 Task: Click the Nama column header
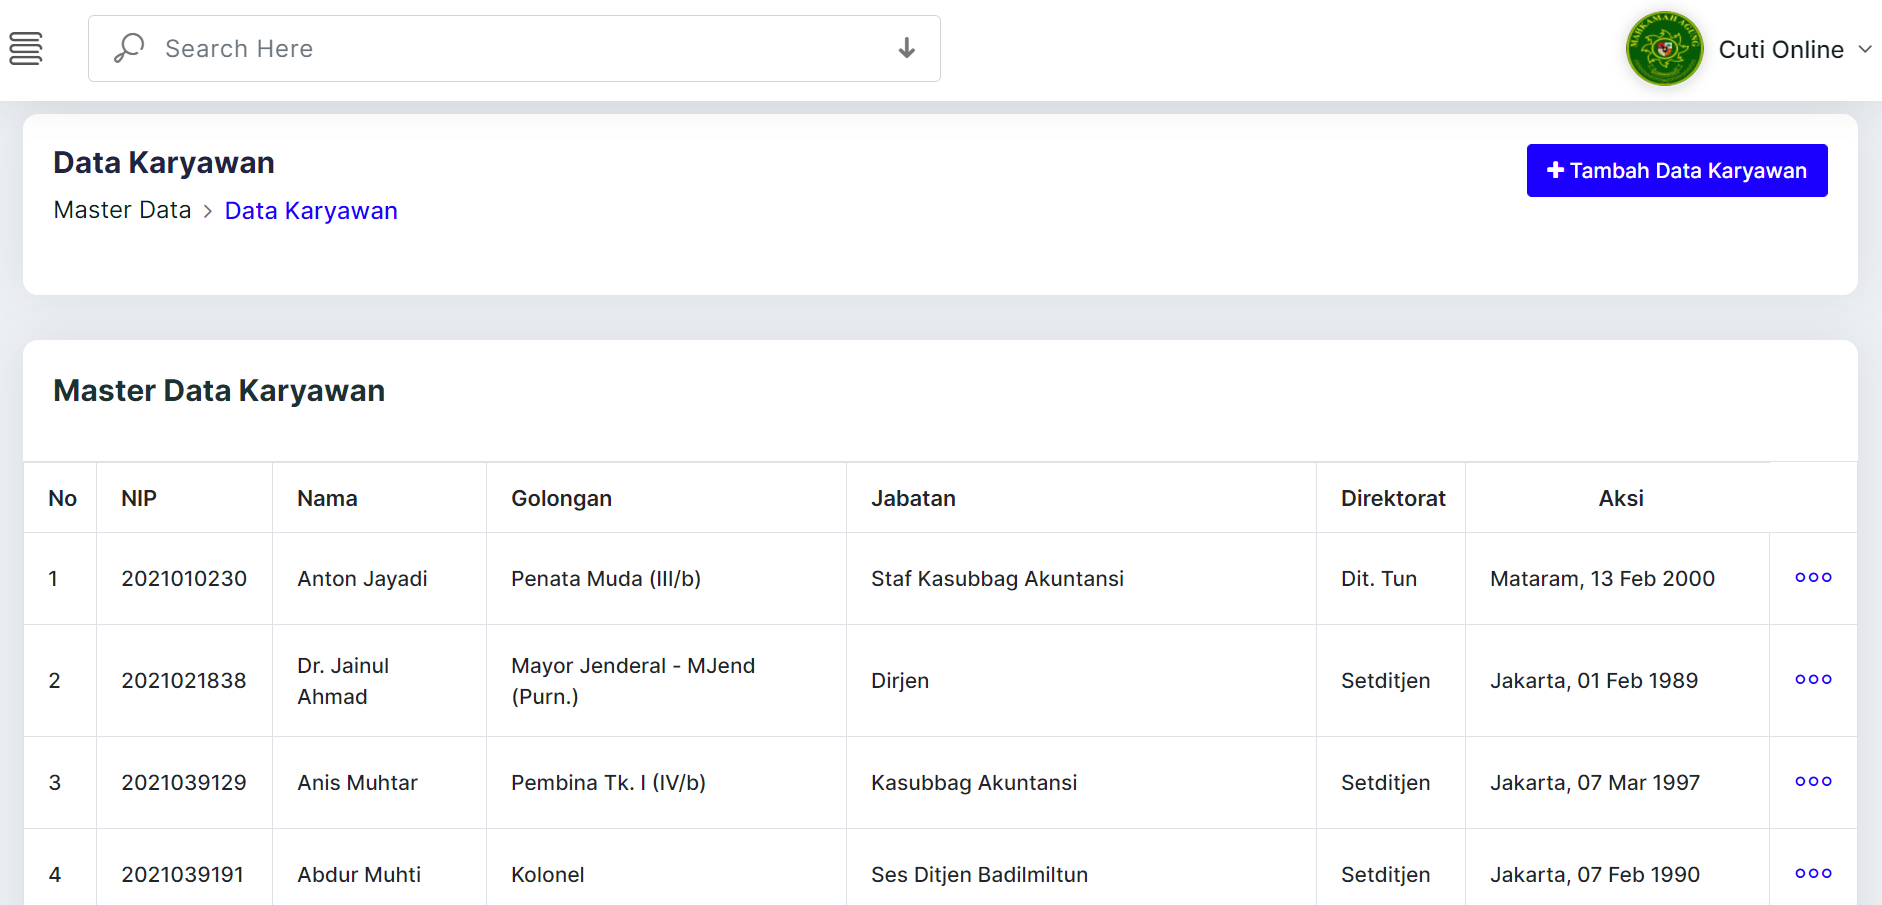pyautogui.click(x=327, y=498)
